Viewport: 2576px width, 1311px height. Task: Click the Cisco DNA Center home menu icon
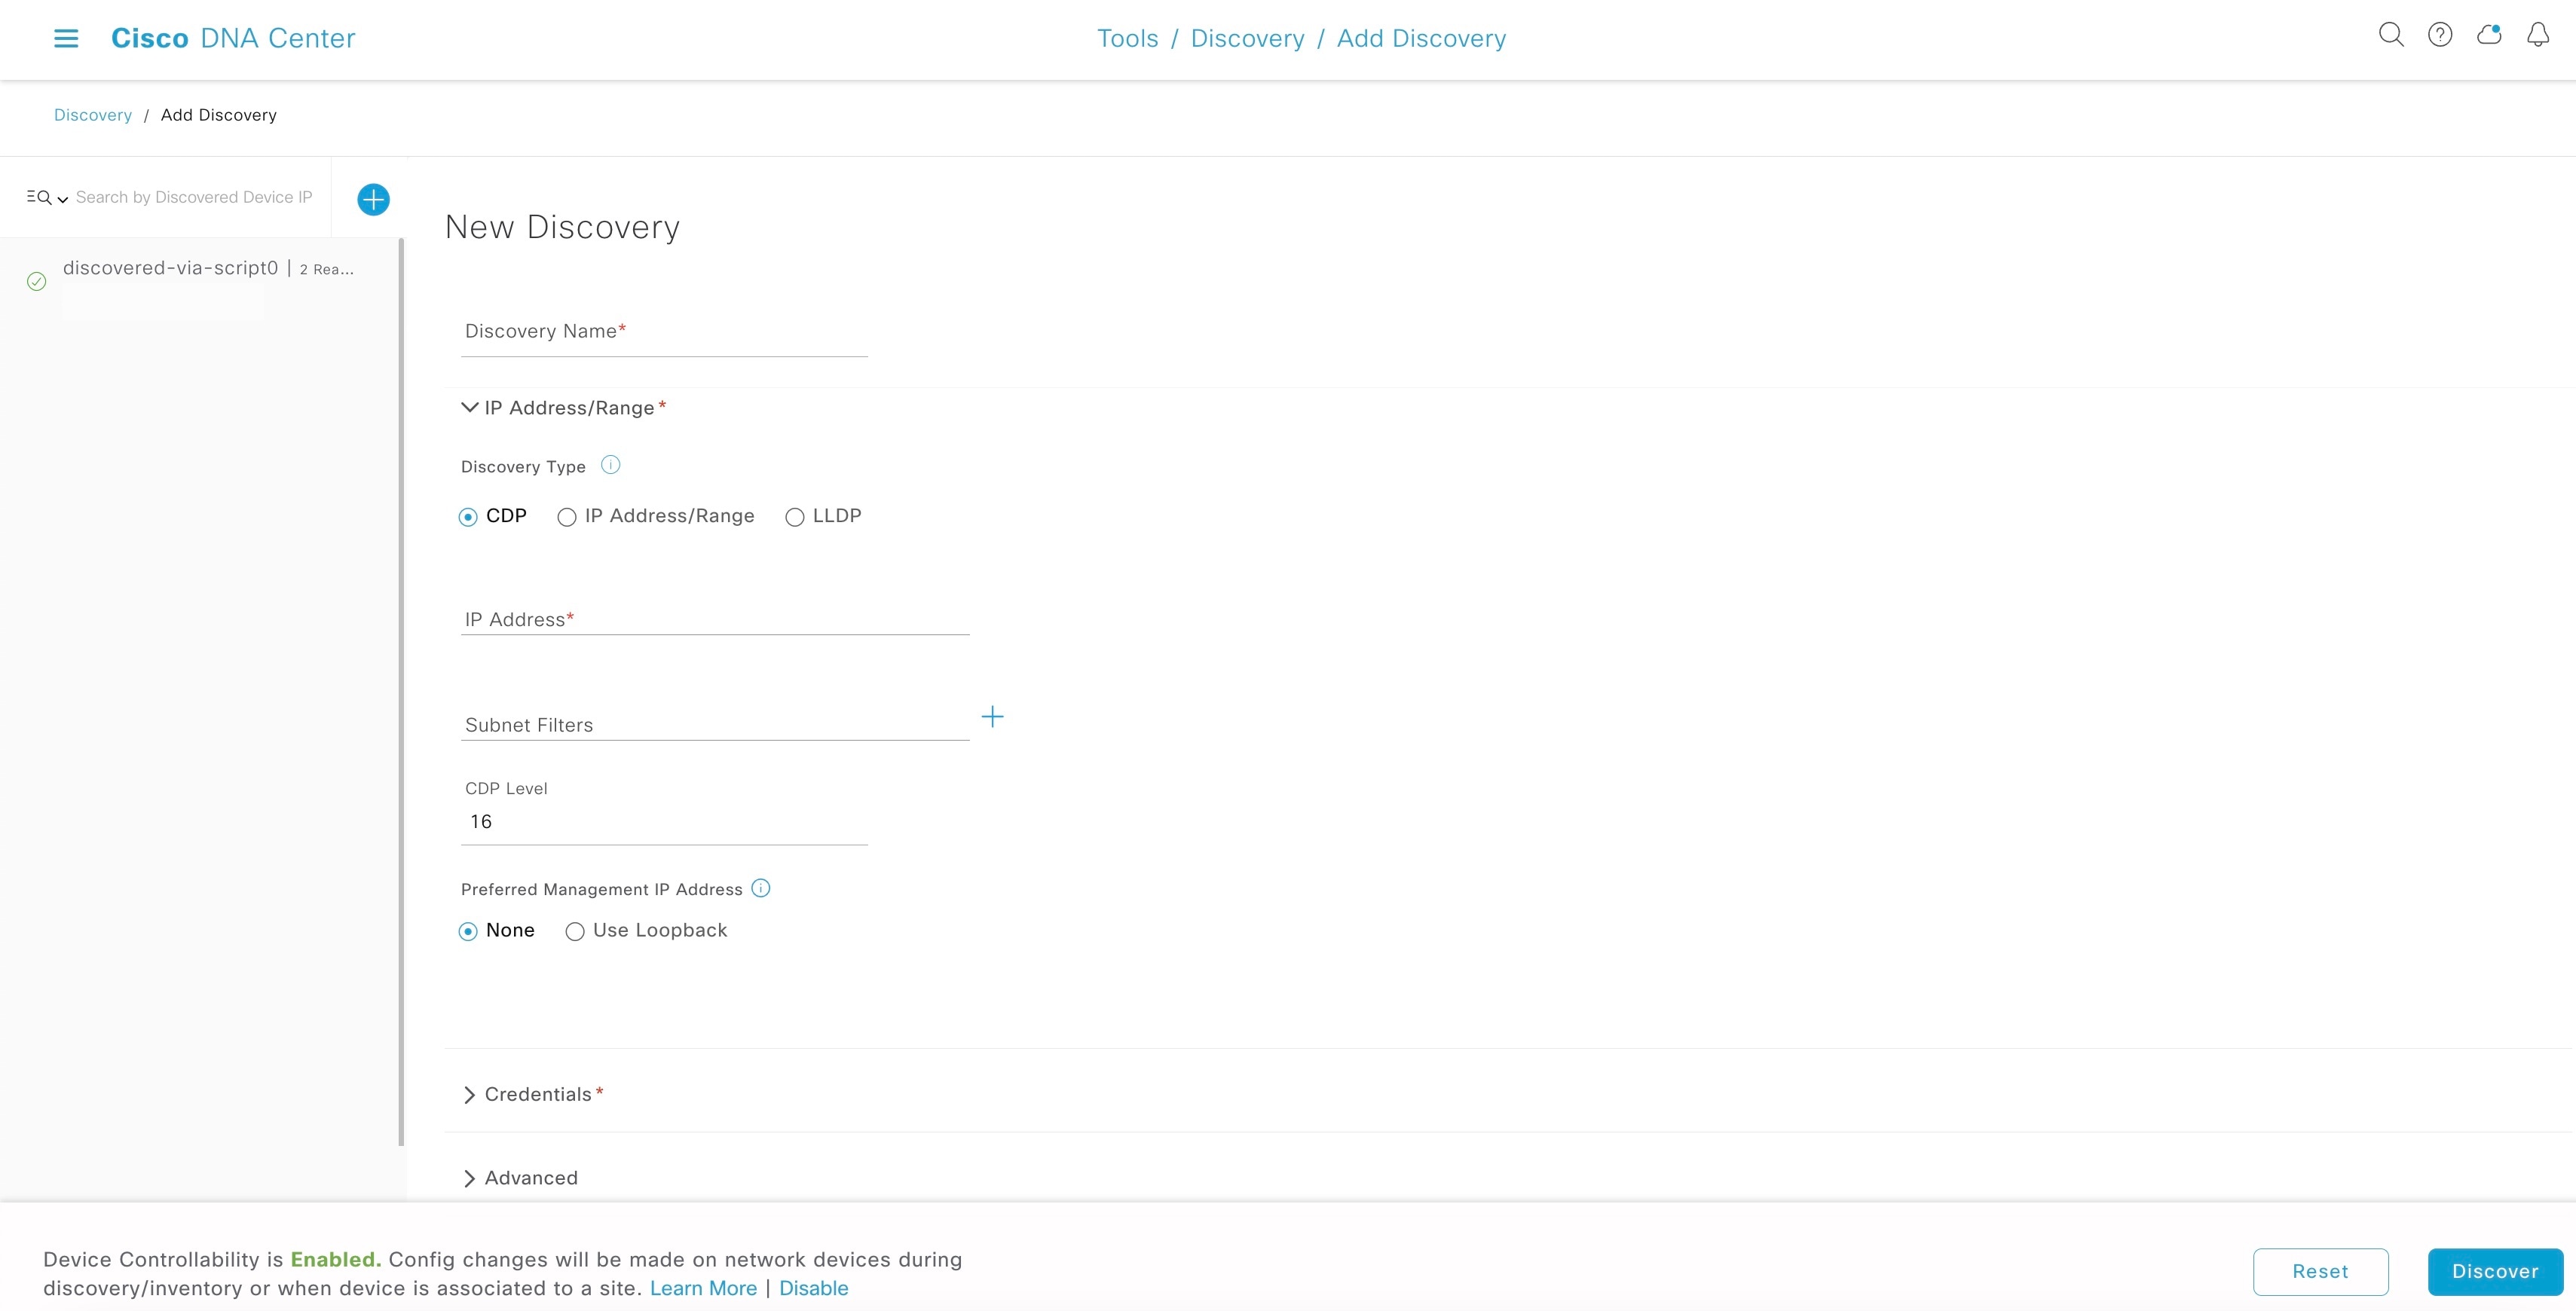63,37
